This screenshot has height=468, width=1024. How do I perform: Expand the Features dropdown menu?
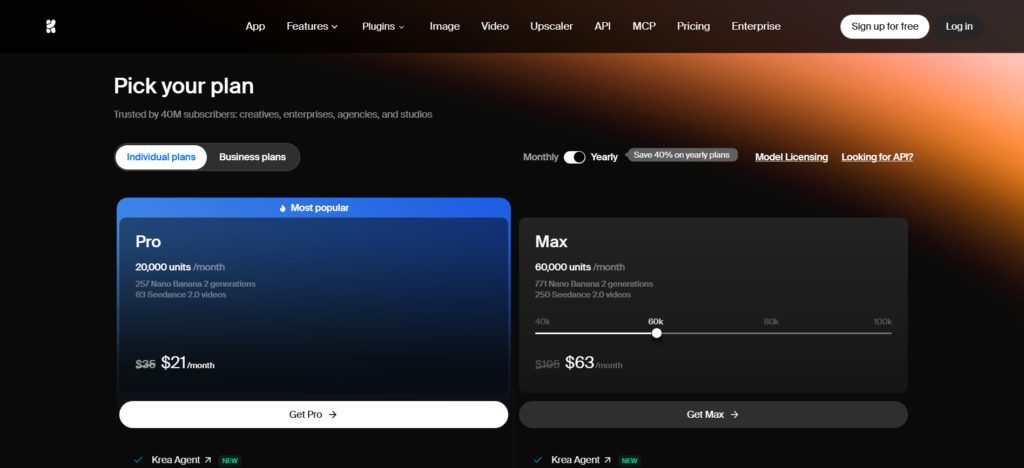click(312, 27)
